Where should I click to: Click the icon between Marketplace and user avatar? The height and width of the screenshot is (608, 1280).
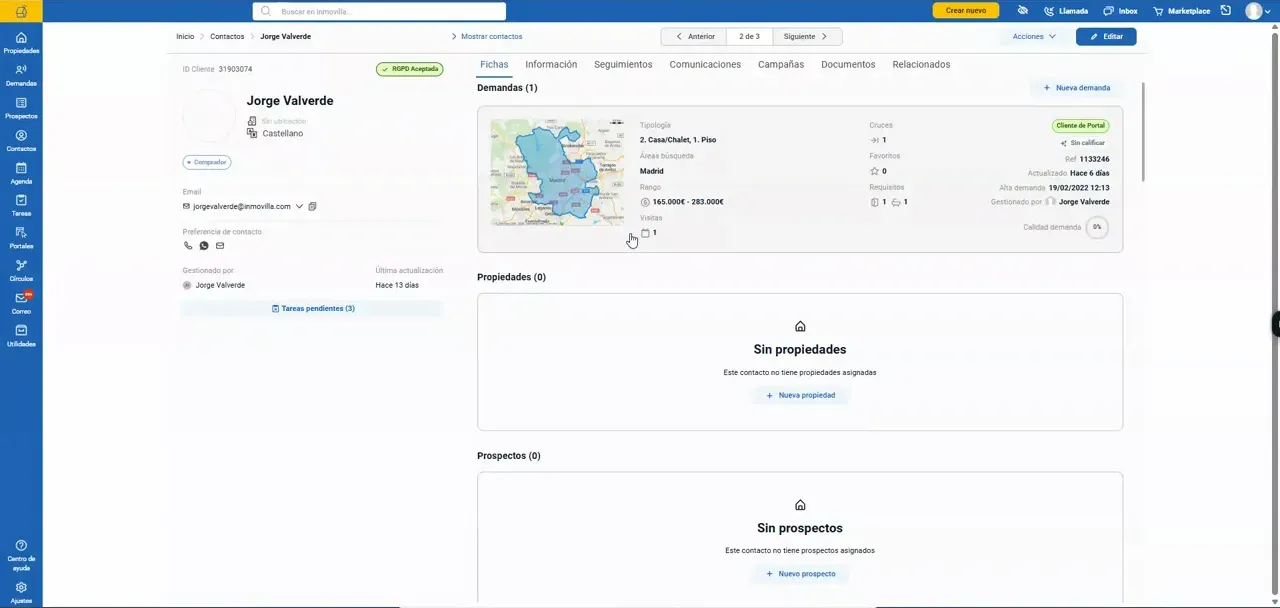point(1226,10)
